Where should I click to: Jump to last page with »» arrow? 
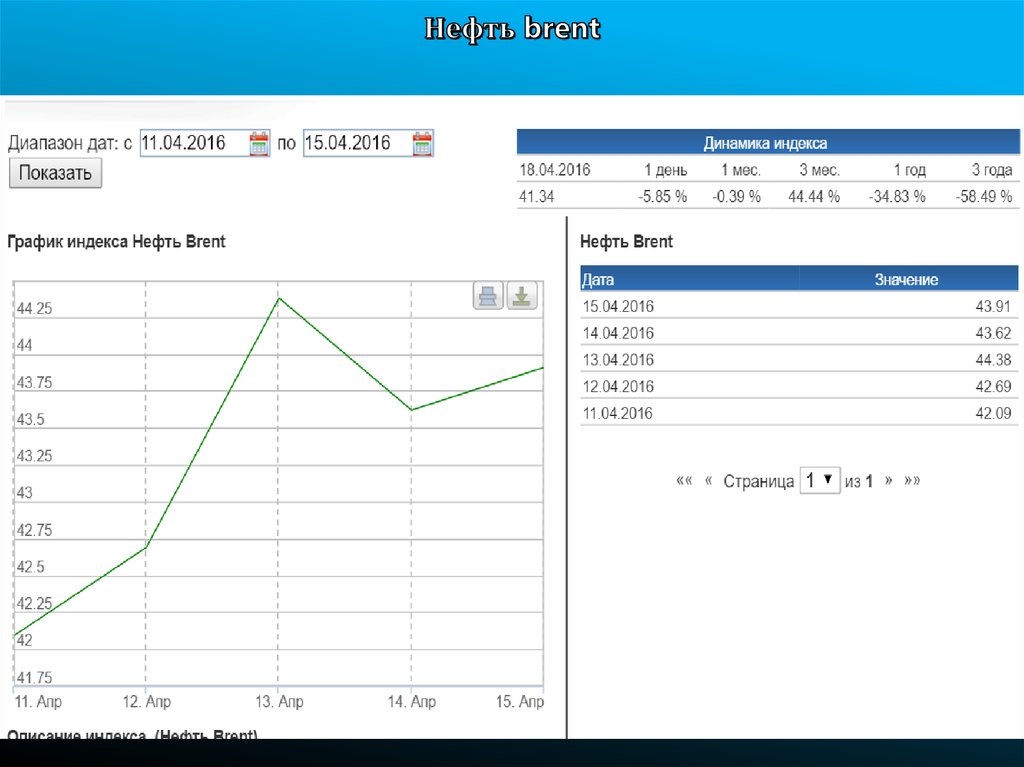[x=912, y=481]
